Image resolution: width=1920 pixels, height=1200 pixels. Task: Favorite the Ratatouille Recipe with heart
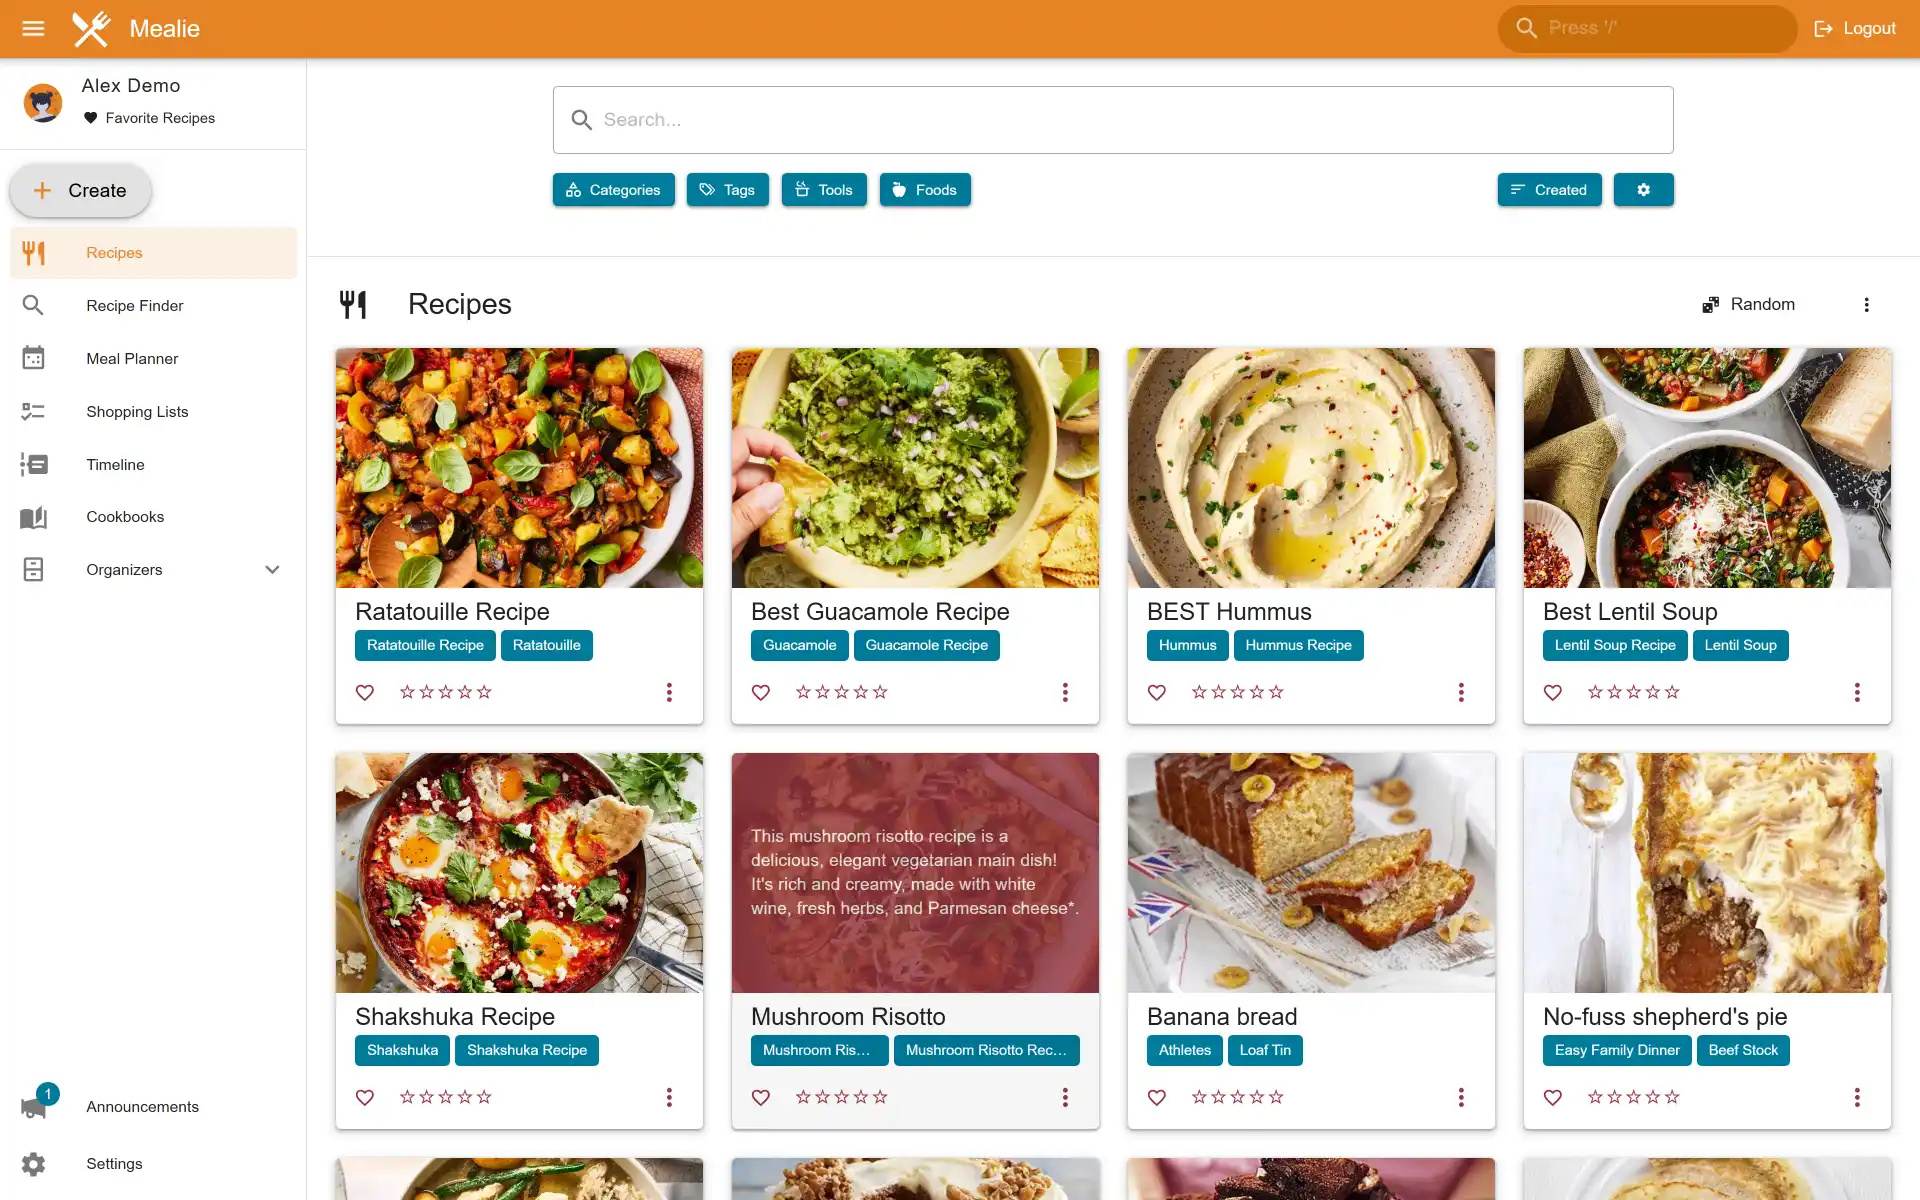(x=365, y=692)
